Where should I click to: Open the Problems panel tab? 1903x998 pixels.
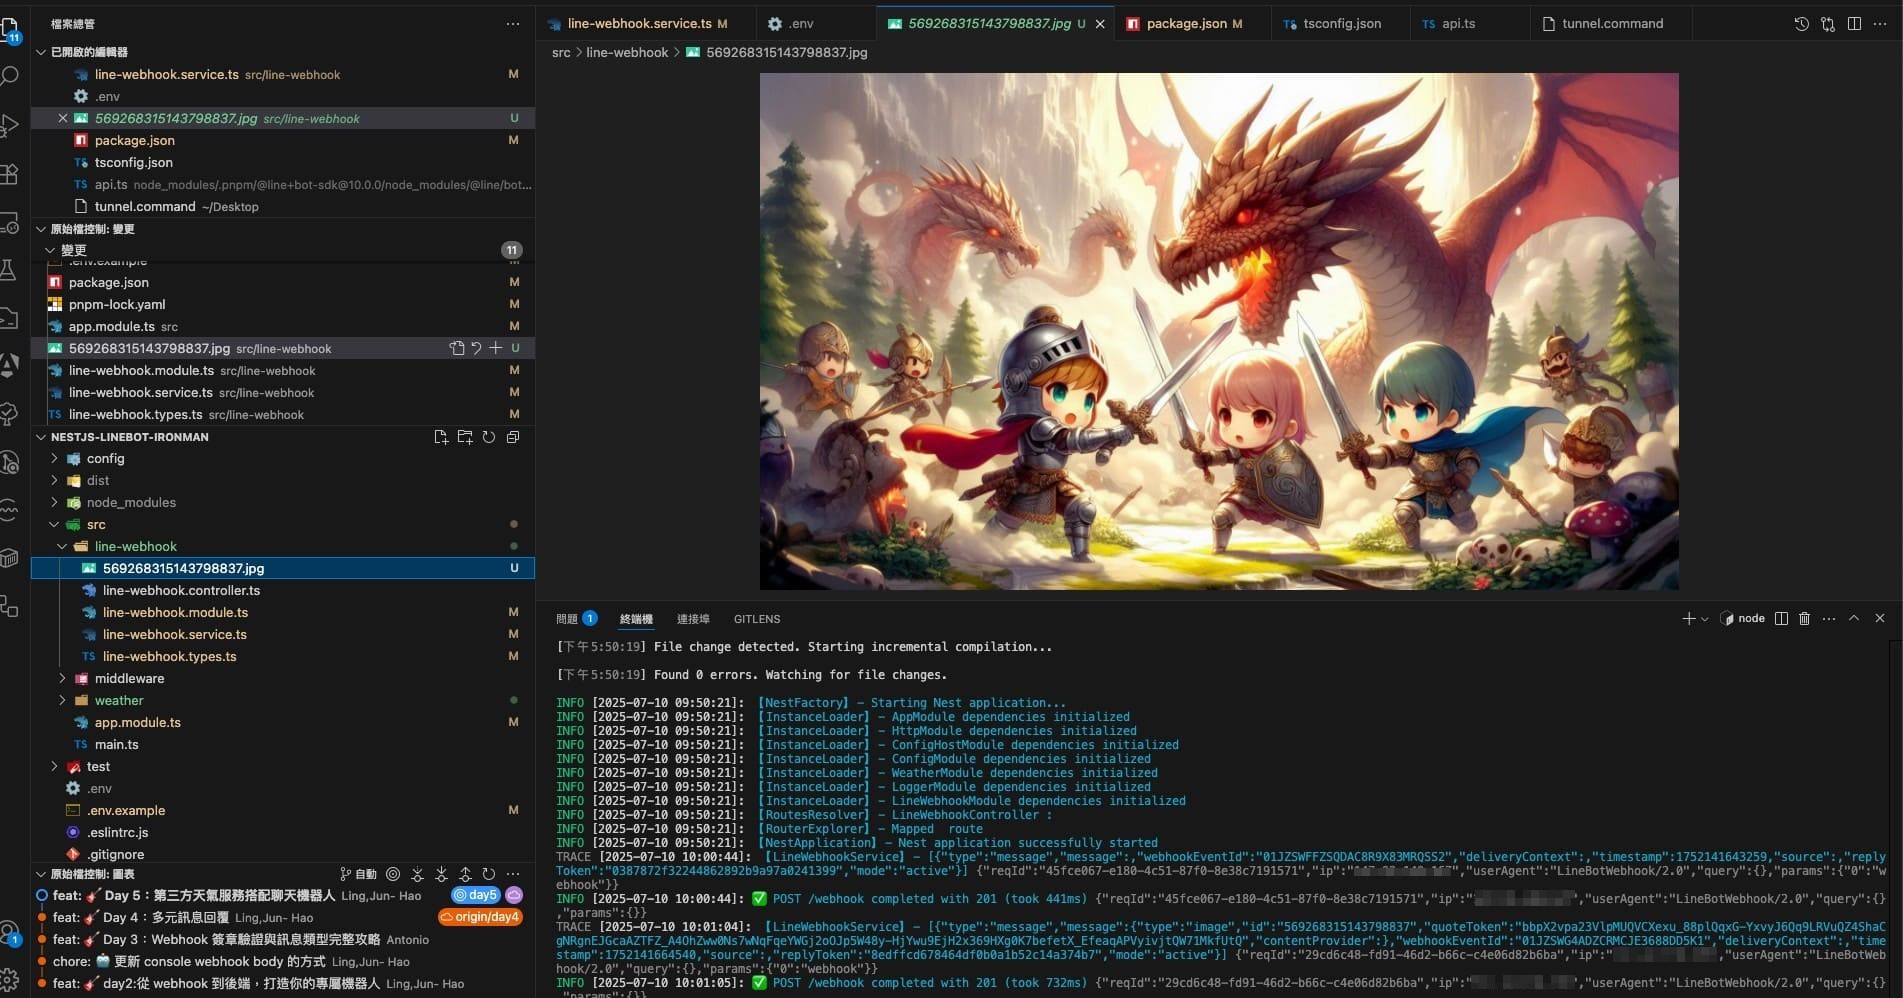576,619
